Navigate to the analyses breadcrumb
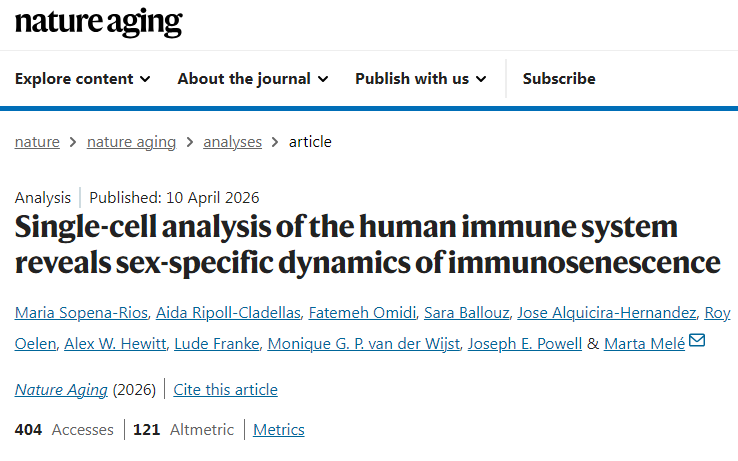 click(232, 142)
